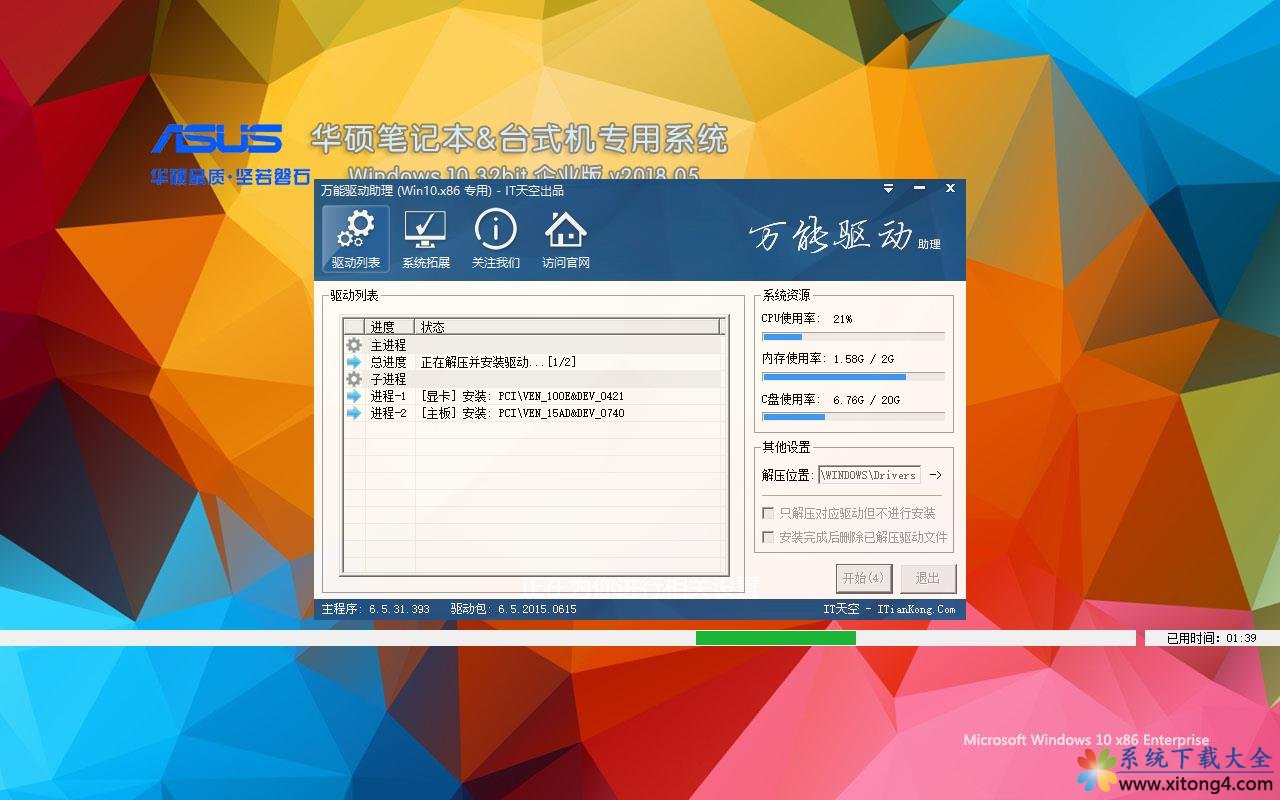The height and width of the screenshot is (800, 1280).
Task: Click the 退出 button
Action: [x=928, y=578]
